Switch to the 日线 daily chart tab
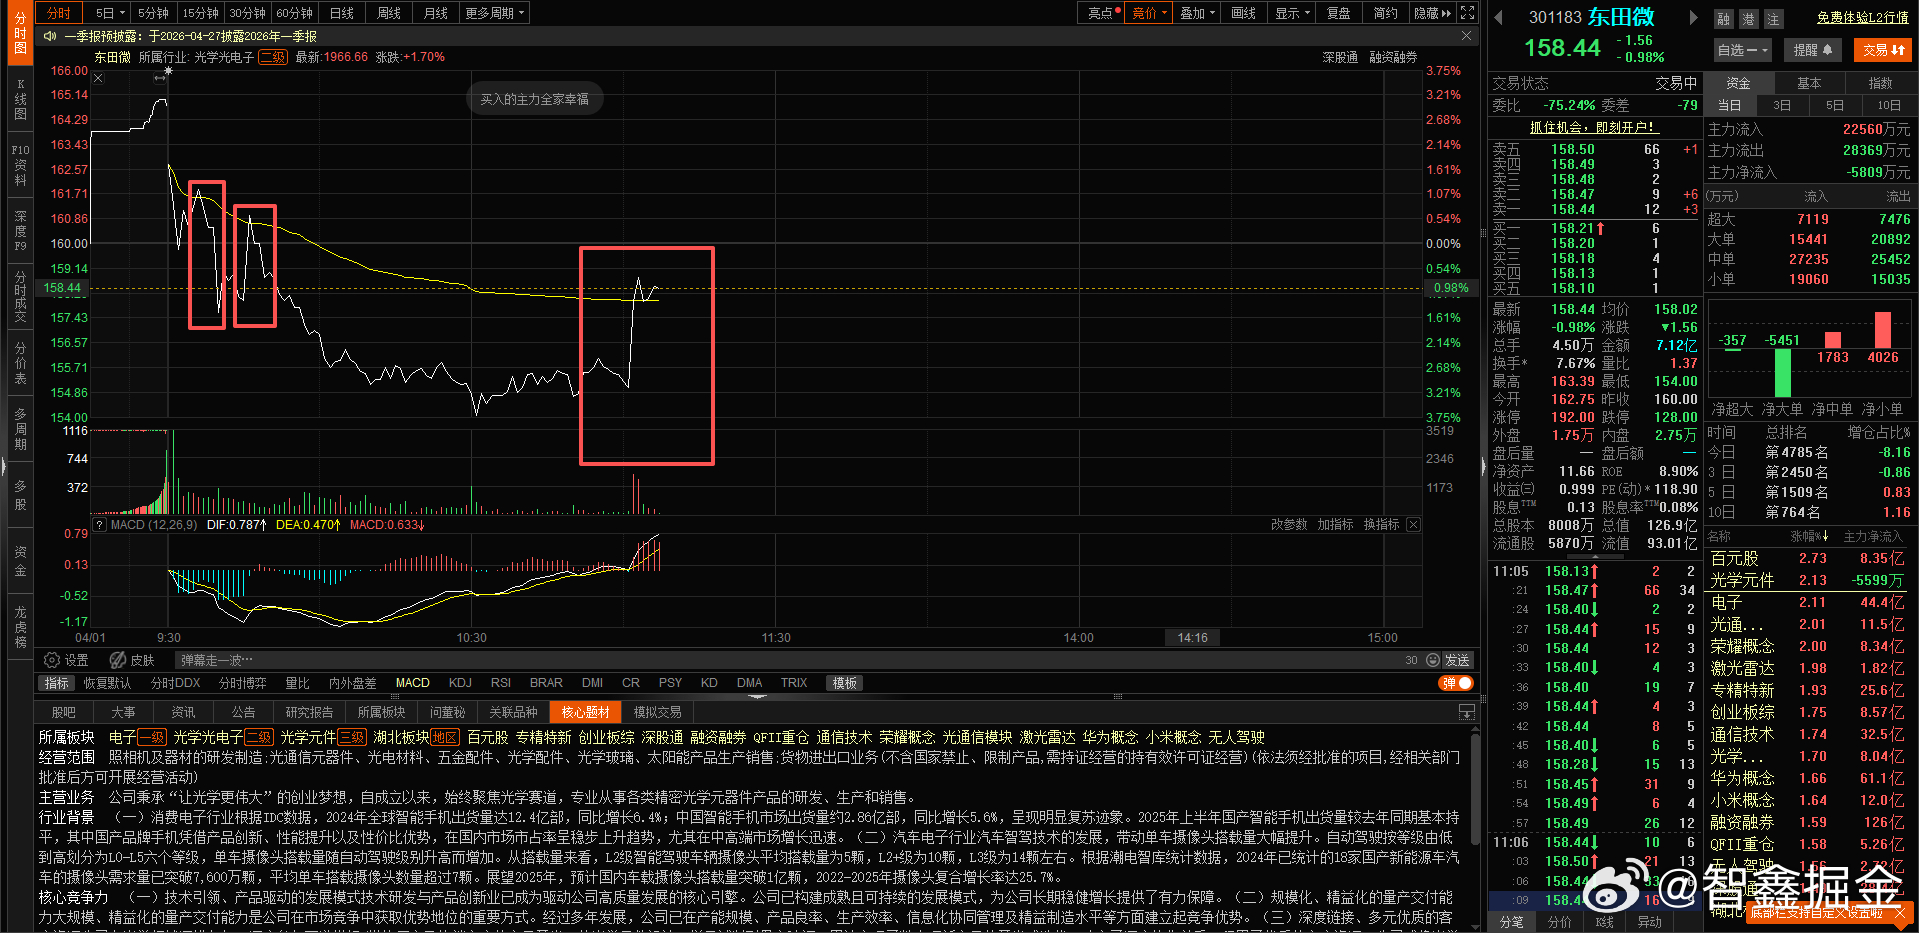 coord(342,13)
